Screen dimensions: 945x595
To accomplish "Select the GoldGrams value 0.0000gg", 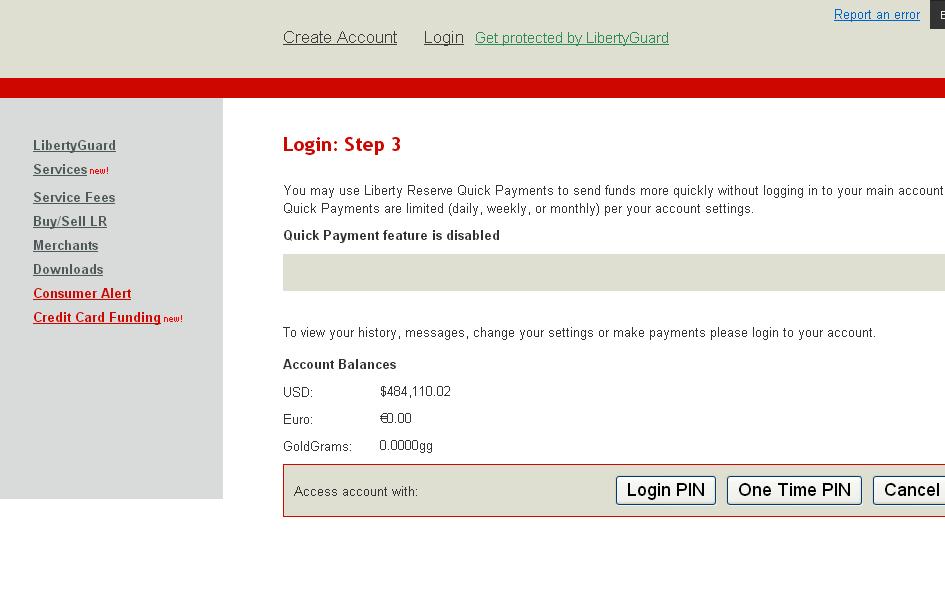I will (x=406, y=445).
